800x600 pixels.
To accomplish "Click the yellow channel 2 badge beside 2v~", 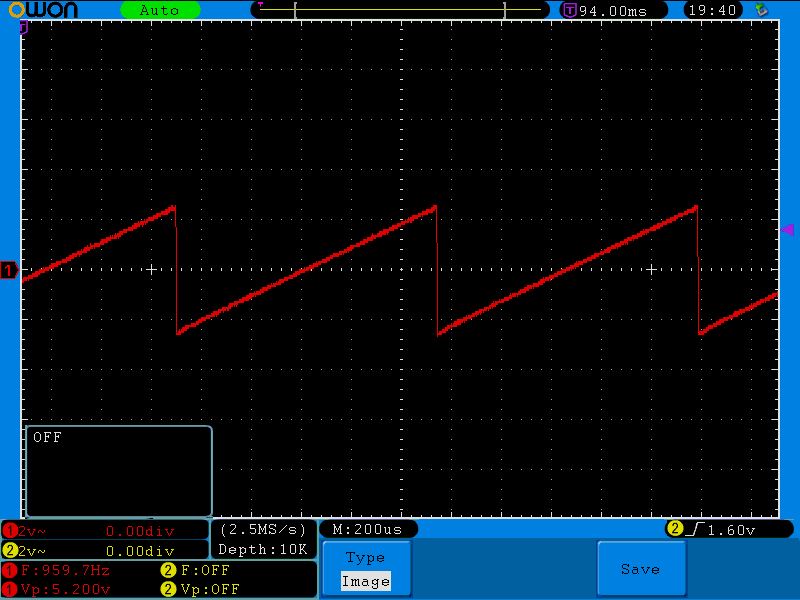I will [x=10, y=550].
